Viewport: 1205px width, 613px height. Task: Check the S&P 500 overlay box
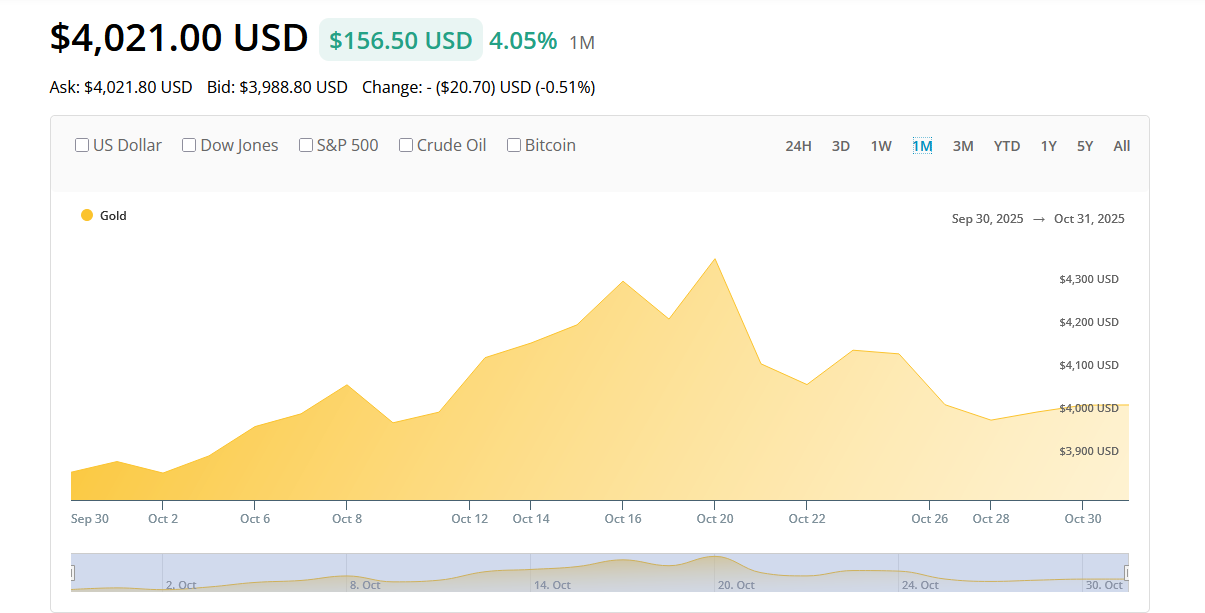pyautogui.click(x=306, y=145)
